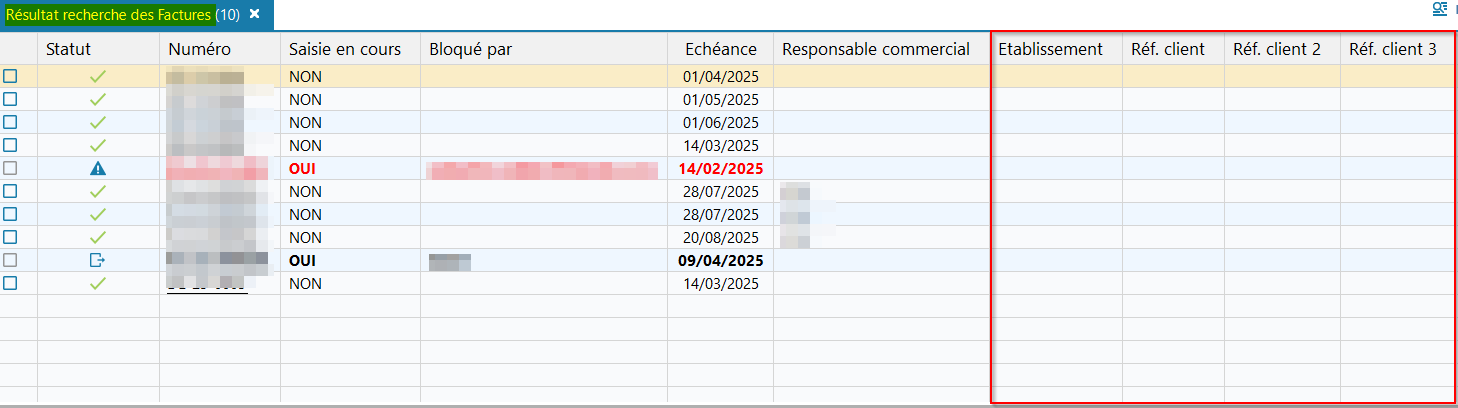Tick the checkbox of the 01/04/2025 row
The width and height of the screenshot is (1458, 408).
[10, 76]
